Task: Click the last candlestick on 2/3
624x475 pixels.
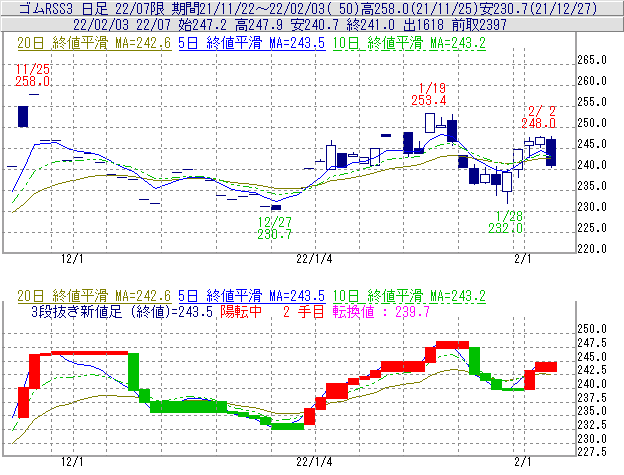Action: coord(551,152)
